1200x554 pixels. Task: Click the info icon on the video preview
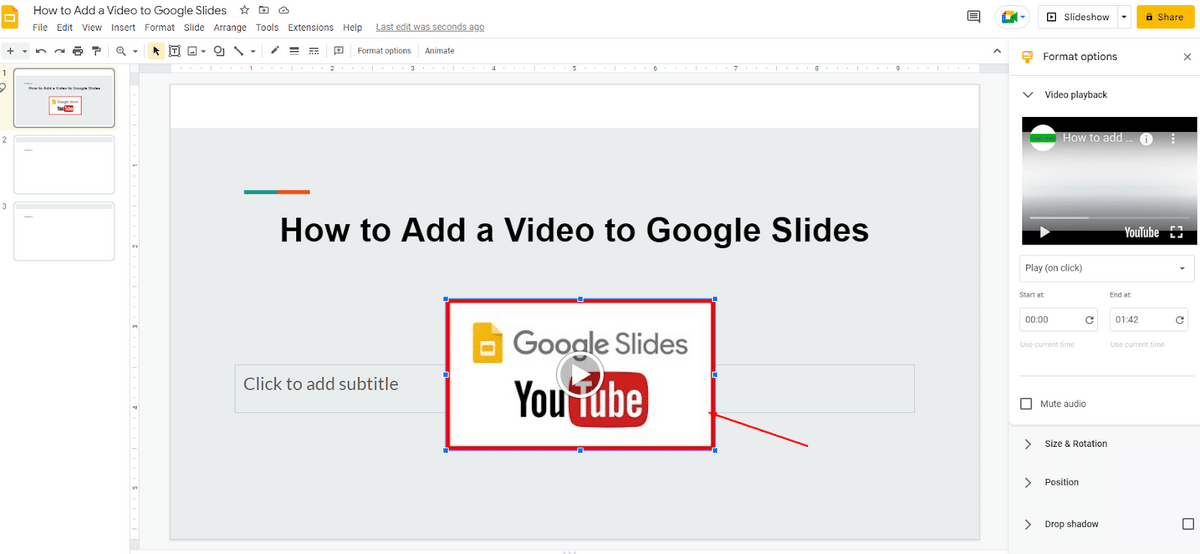pos(1147,139)
